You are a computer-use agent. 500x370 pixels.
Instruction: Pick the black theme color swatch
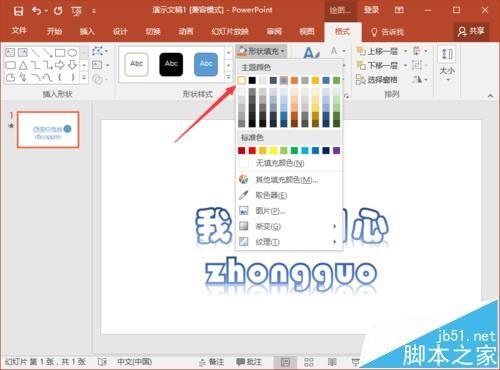252,80
